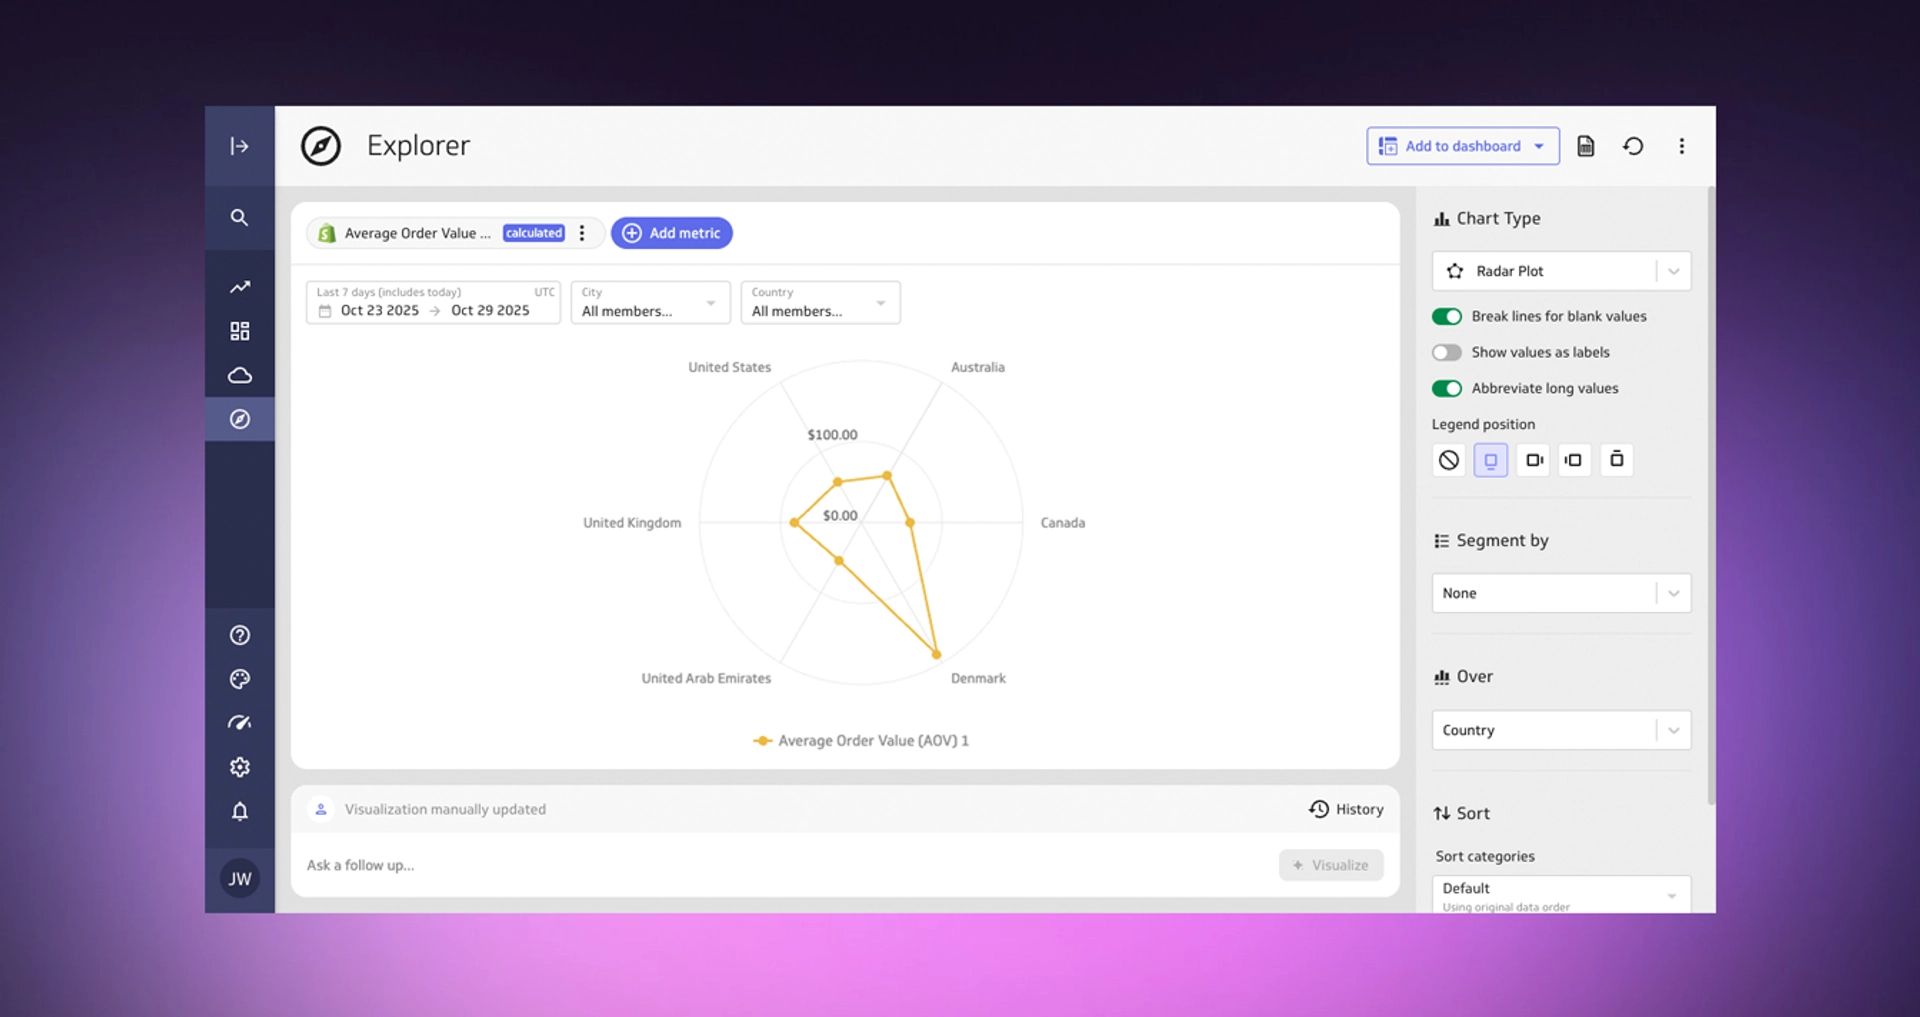Open the header three-dot more menu
Image resolution: width=1920 pixels, height=1017 pixels.
point(1681,146)
